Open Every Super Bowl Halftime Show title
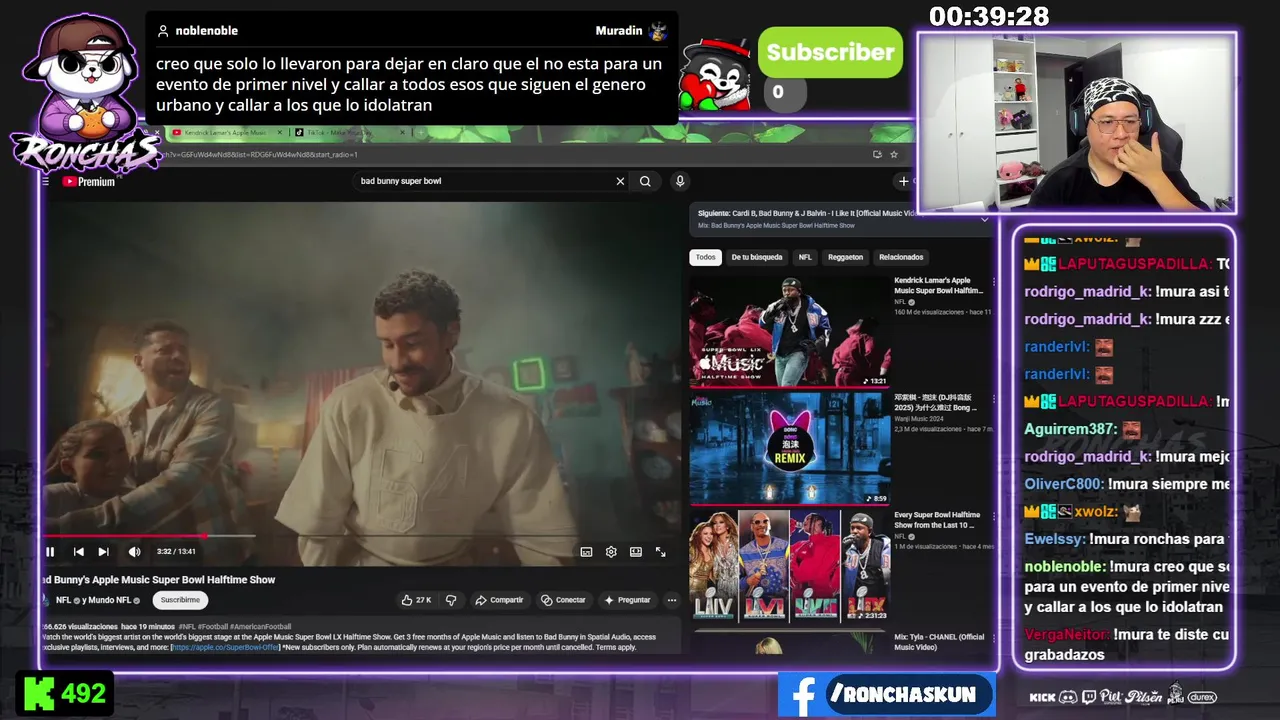Screen dimensions: 1280x720 point(937,520)
